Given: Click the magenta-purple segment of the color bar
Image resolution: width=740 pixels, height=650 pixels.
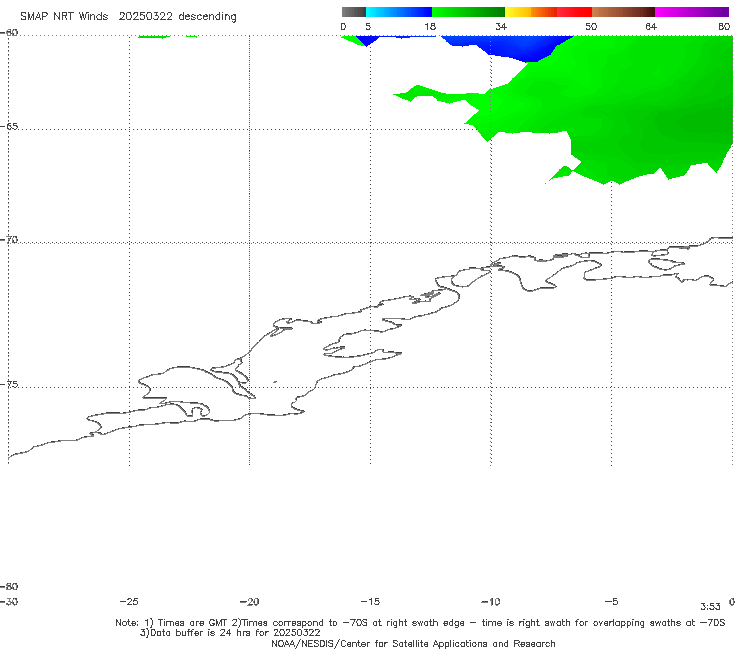Looking at the screenshot, I should (692, 12).
